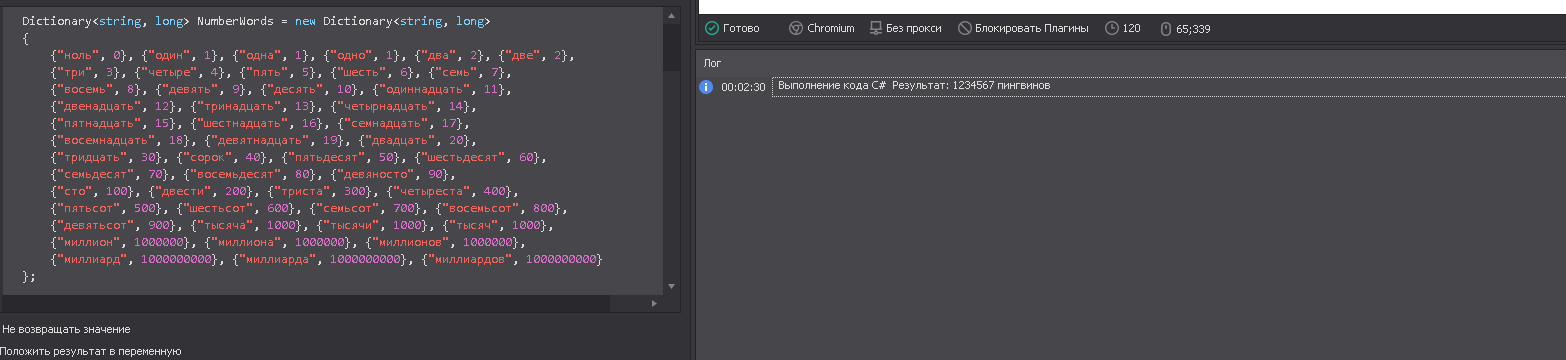This screenshot has height=360, width=1566.
Task: Click the code editor vertical scrollbar down arrow
Action: 672,286
